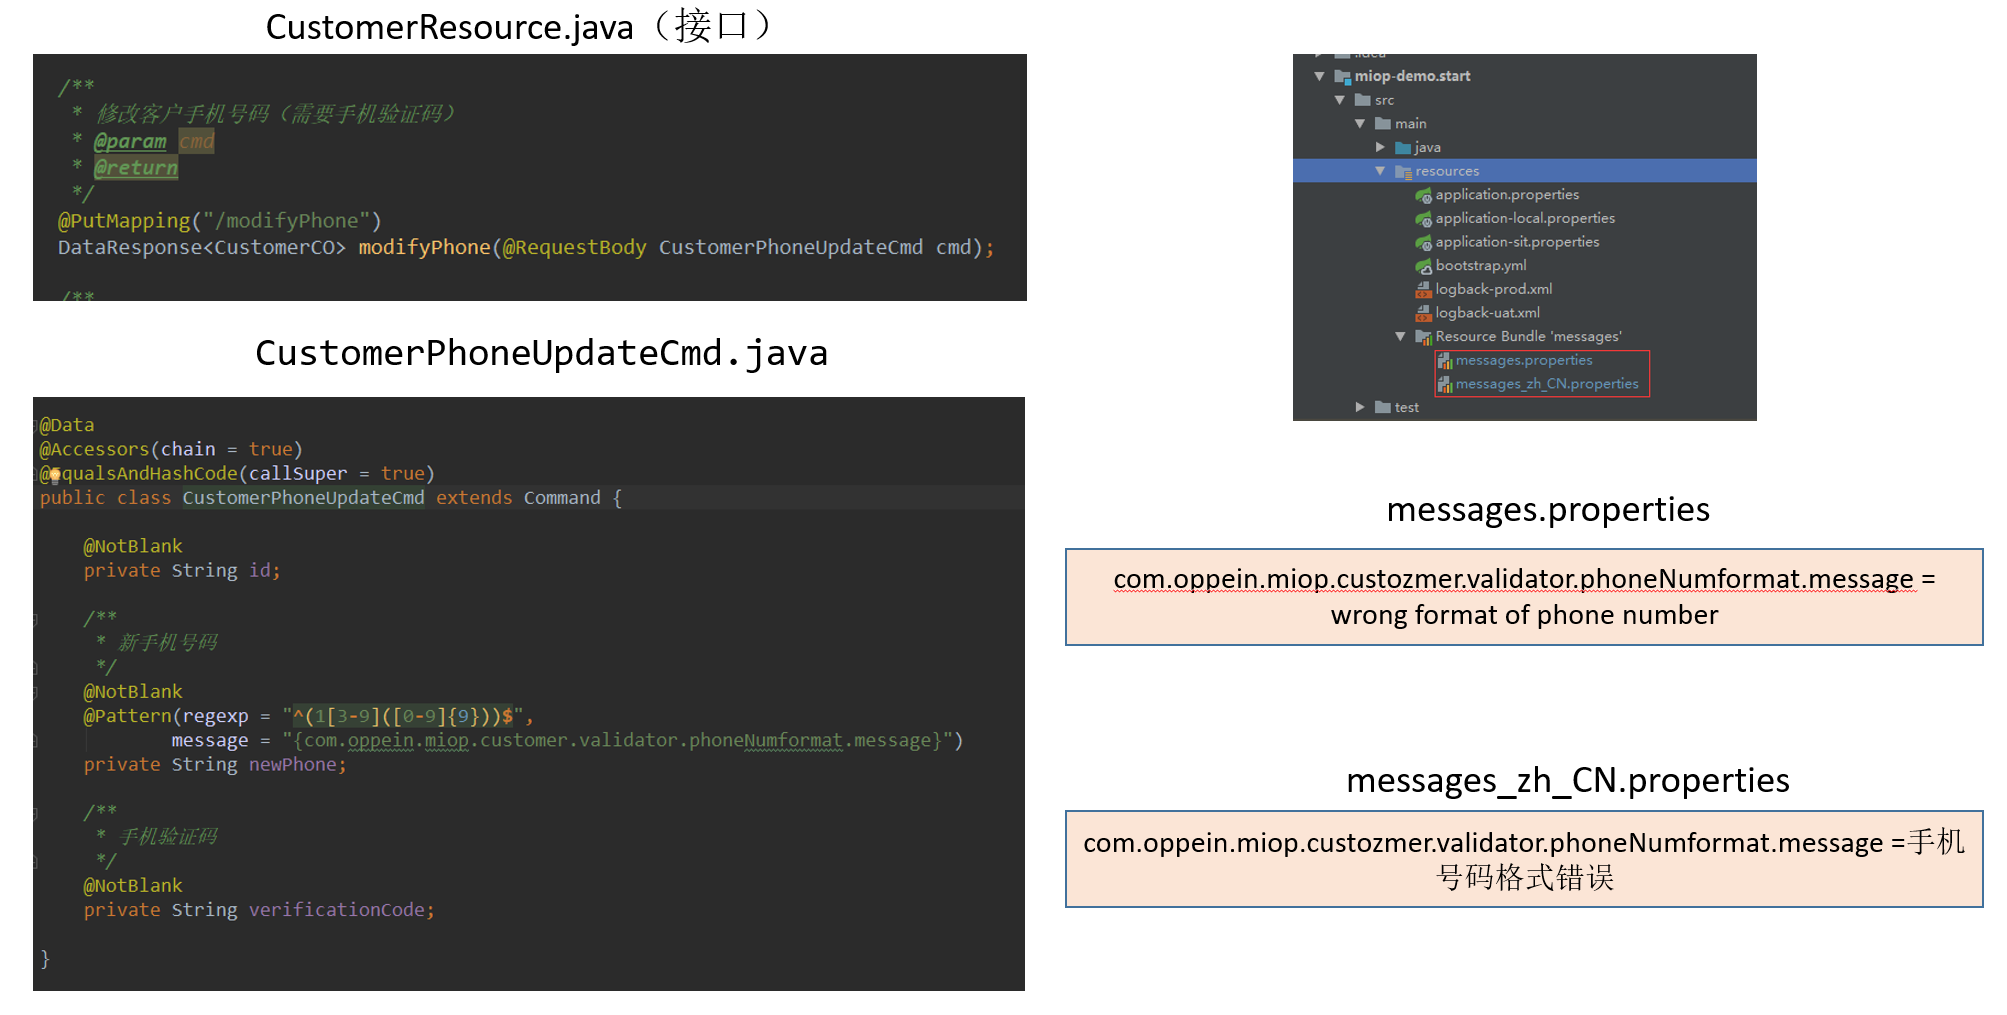Click the Spring icon beside application.properties
The width and height of the screenshot is (2007, 1015).
point(1424,195)
